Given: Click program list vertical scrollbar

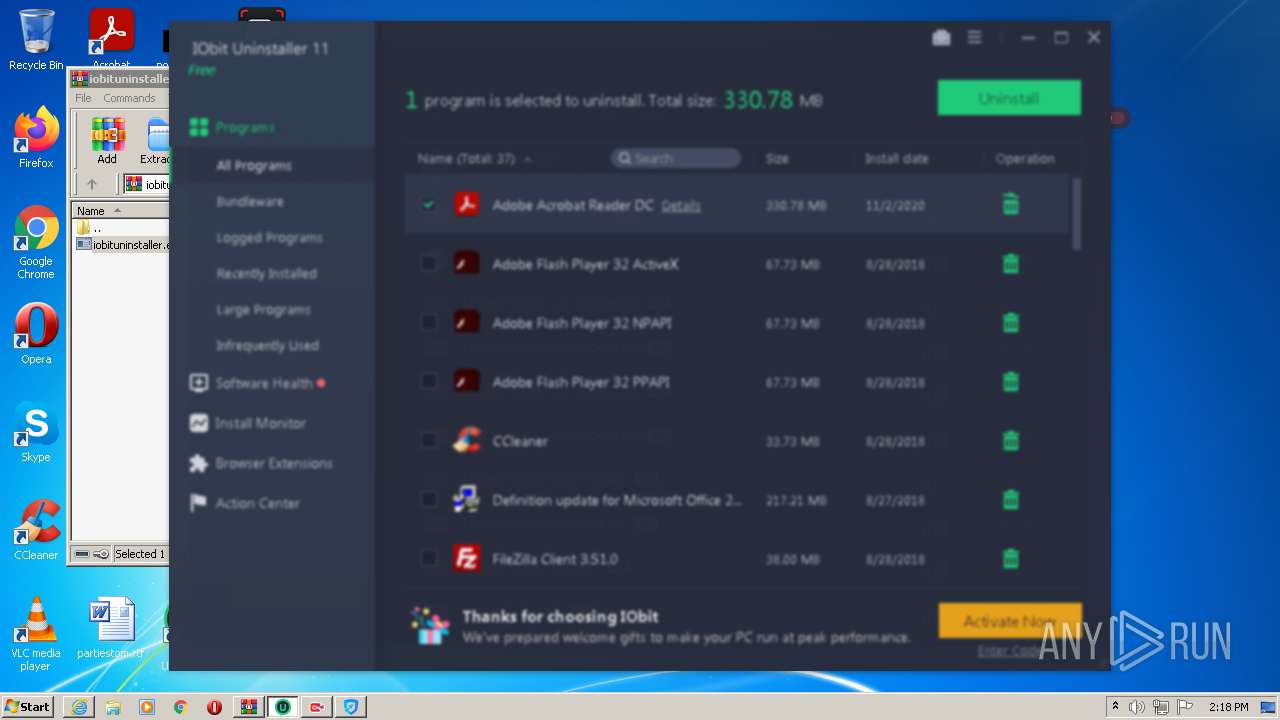Looking at the screenshot, I should pyautogui.click(x=1077, y=215).
